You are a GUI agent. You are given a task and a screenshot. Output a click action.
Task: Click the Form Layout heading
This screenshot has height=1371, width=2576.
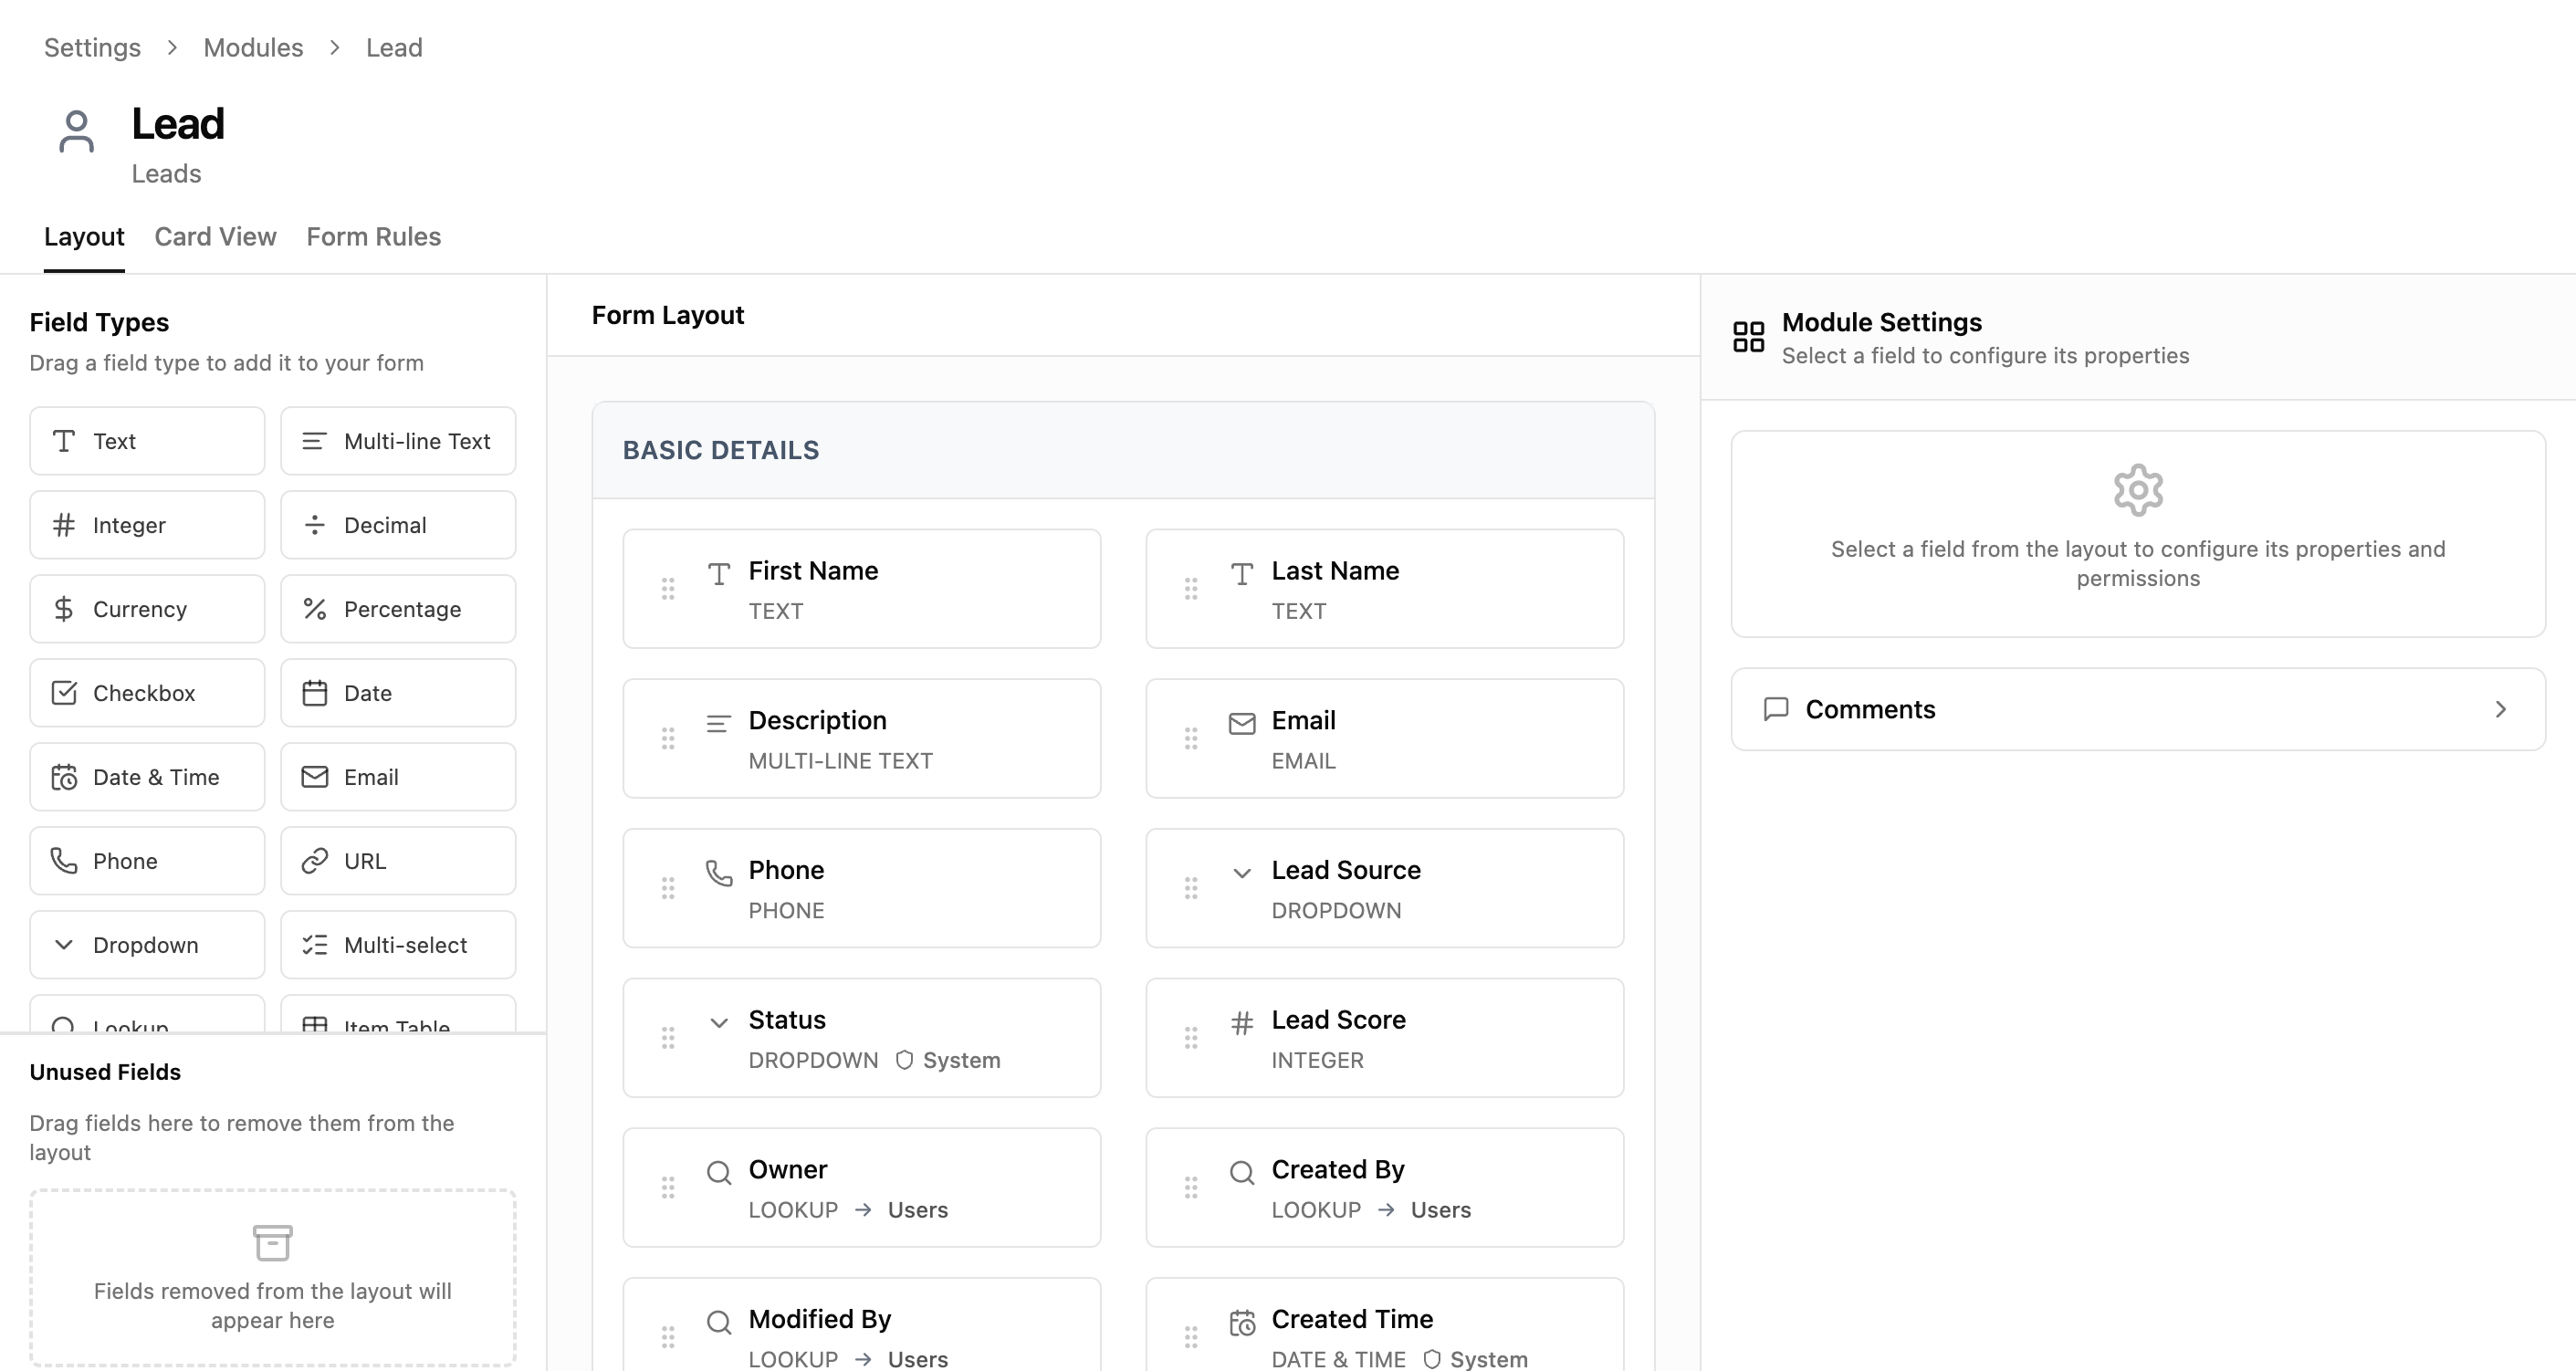[668, 316]
